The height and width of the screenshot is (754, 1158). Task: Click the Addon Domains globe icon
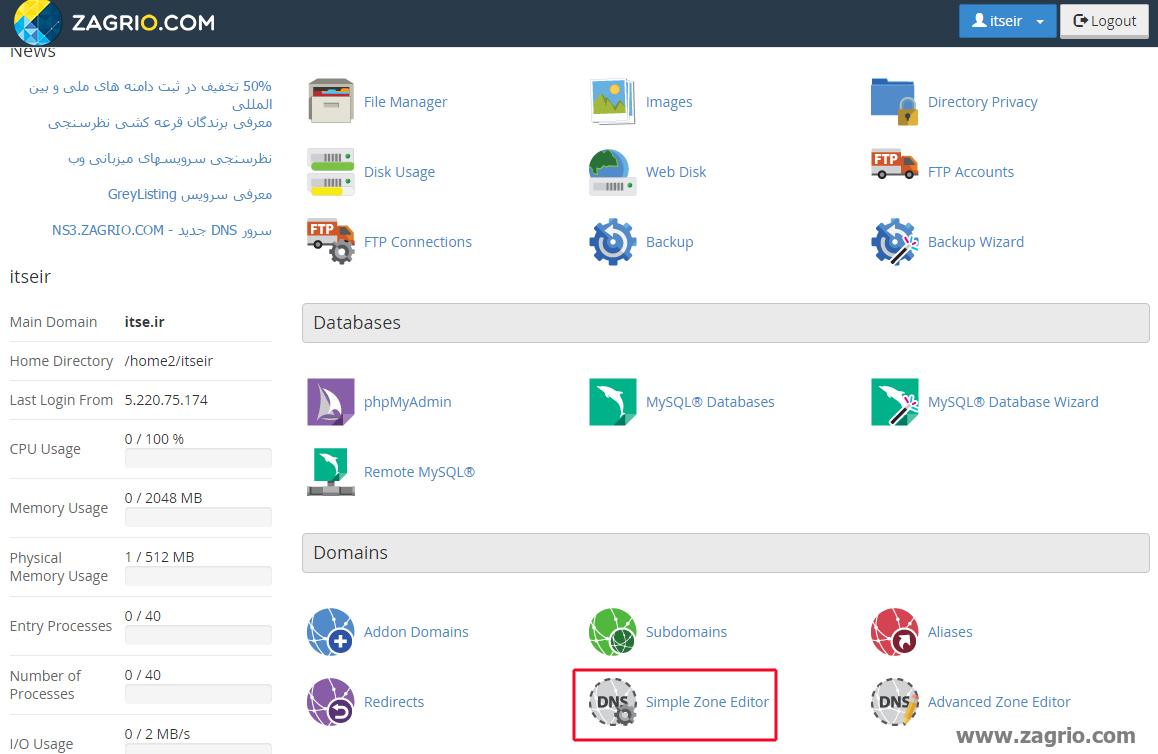point(331,631)
